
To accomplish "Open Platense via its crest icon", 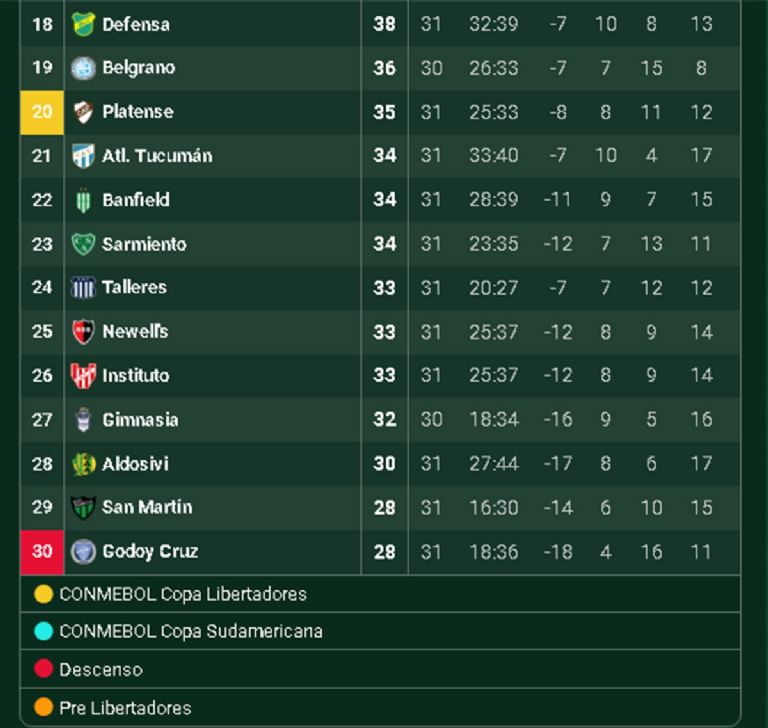I will pos(84,112).
